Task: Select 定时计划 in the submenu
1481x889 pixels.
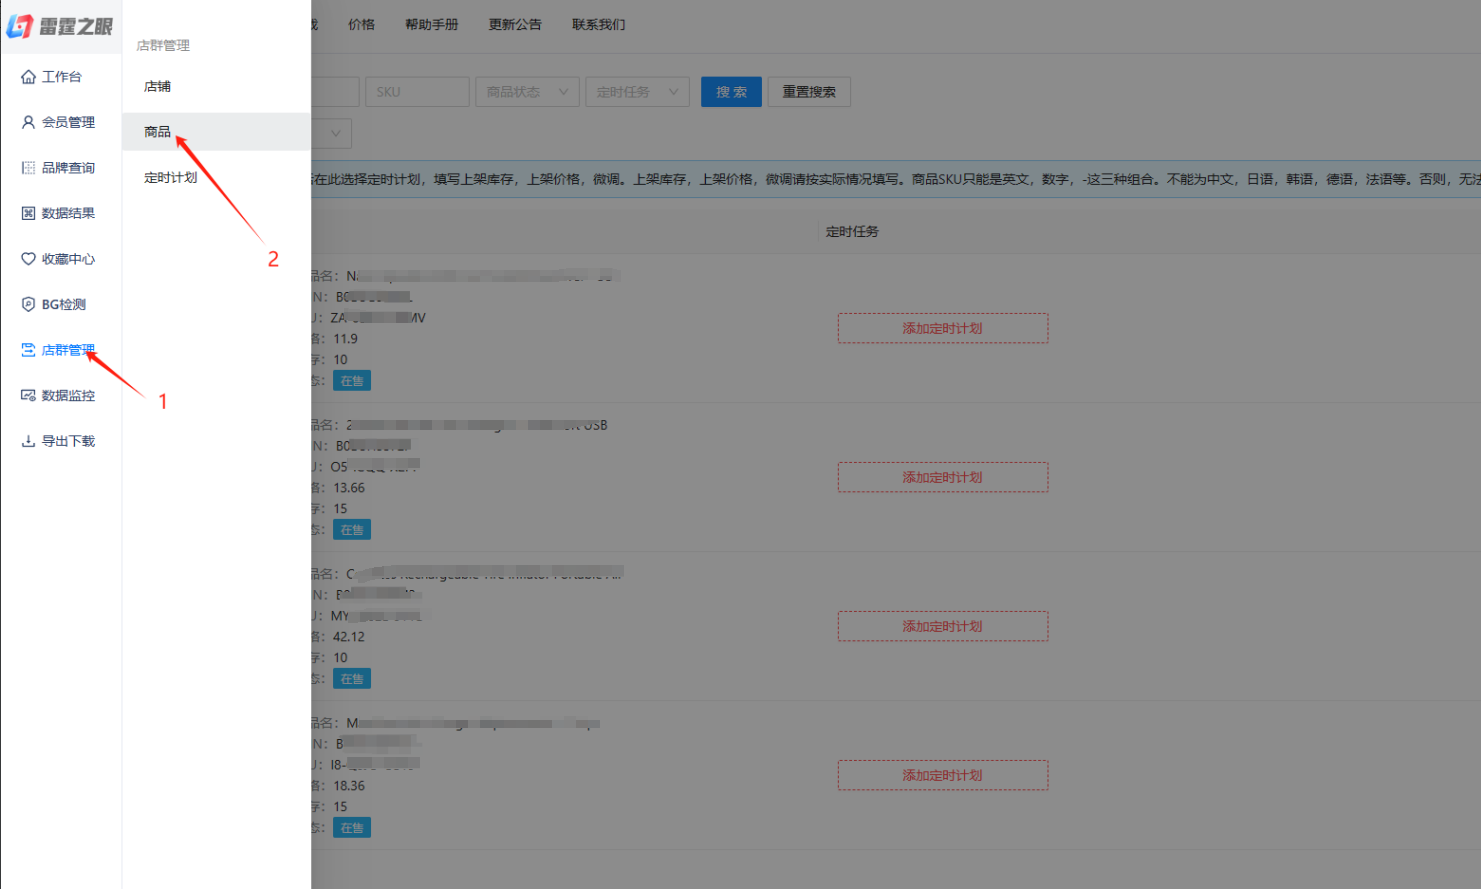Action: click(171, 178)
